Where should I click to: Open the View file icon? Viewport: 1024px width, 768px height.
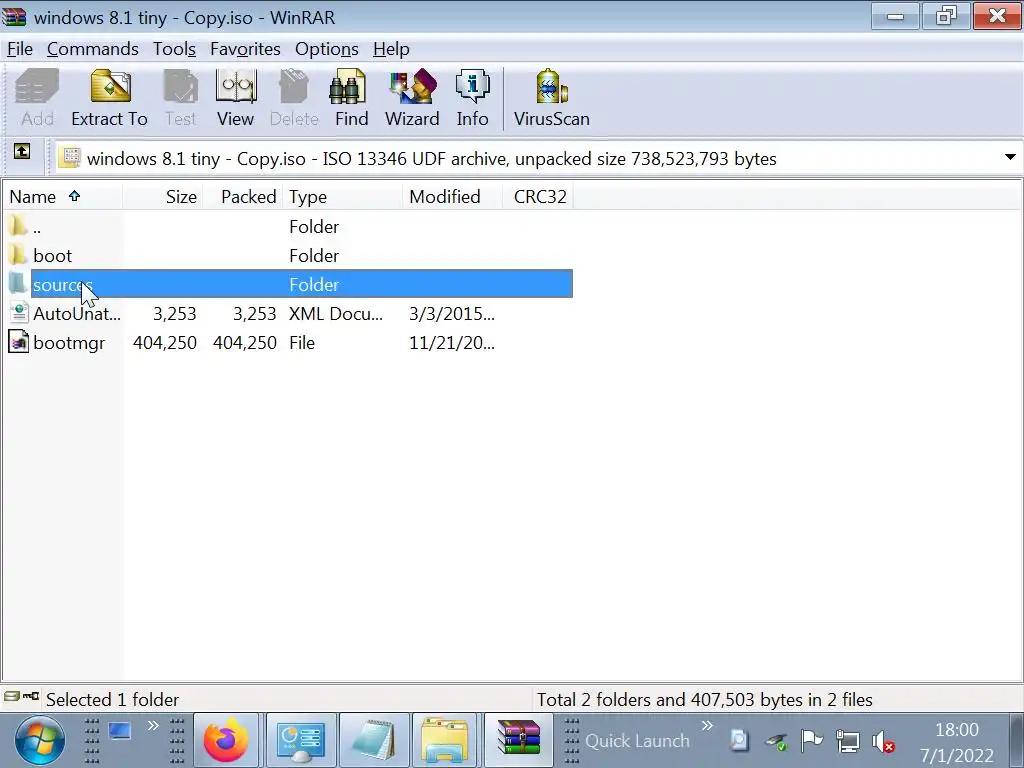(235, 98)
